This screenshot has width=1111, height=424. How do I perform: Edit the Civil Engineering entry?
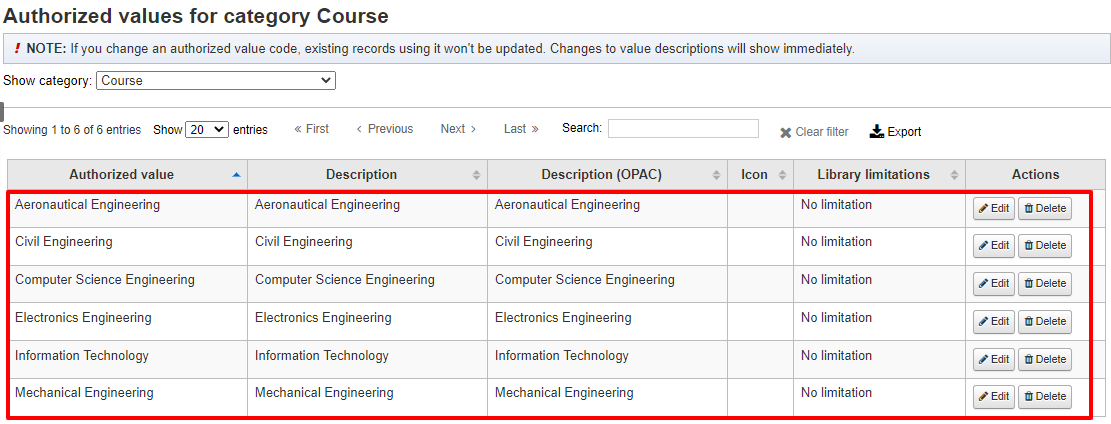pos(993,246)
